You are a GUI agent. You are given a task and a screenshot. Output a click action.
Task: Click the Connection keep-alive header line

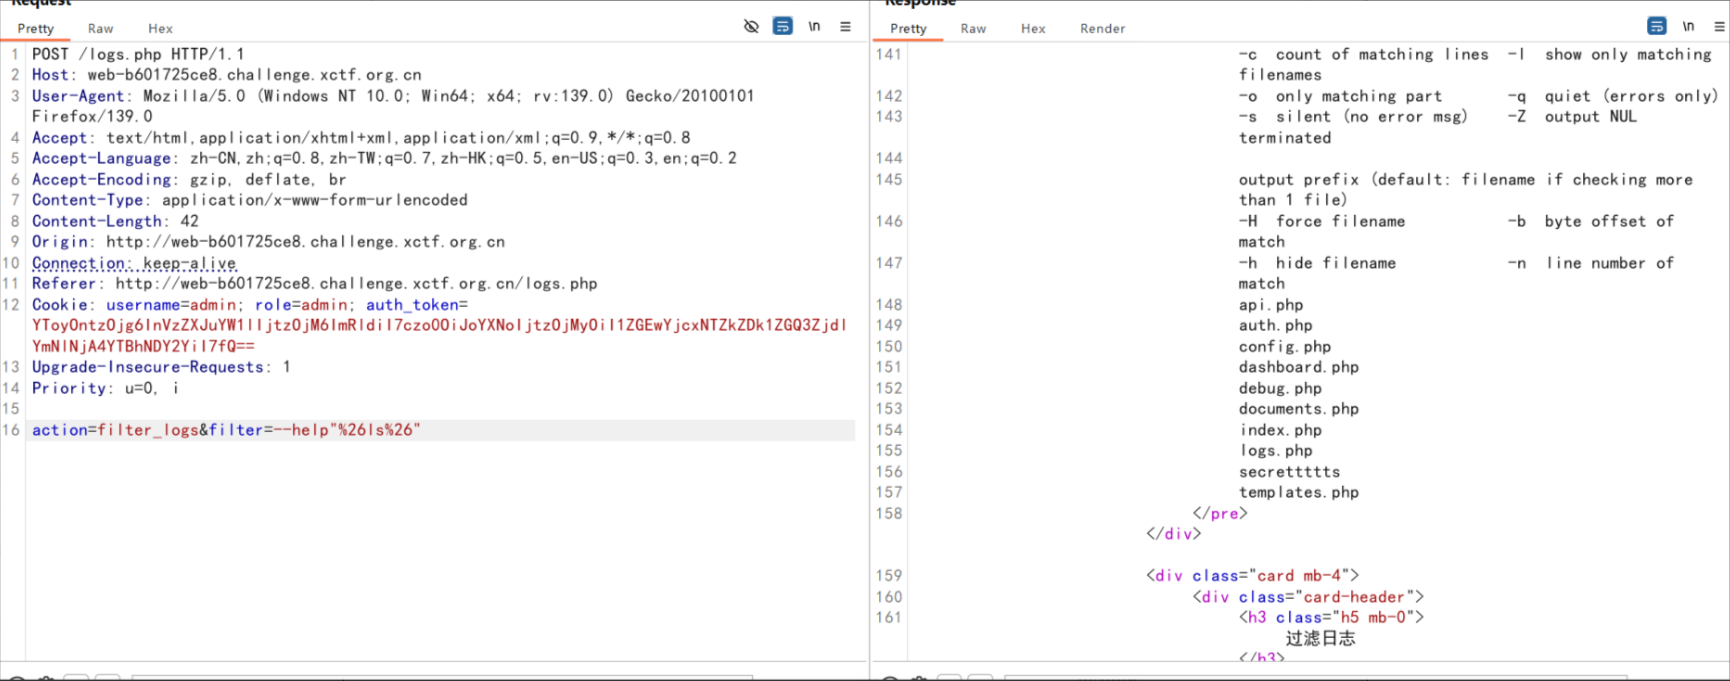[134, 263]
